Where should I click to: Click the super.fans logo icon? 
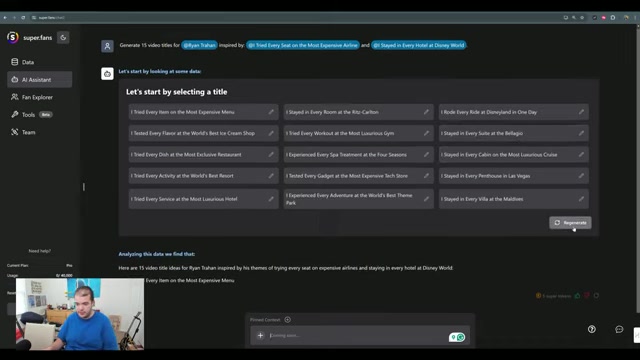click(x=13, y=38)
